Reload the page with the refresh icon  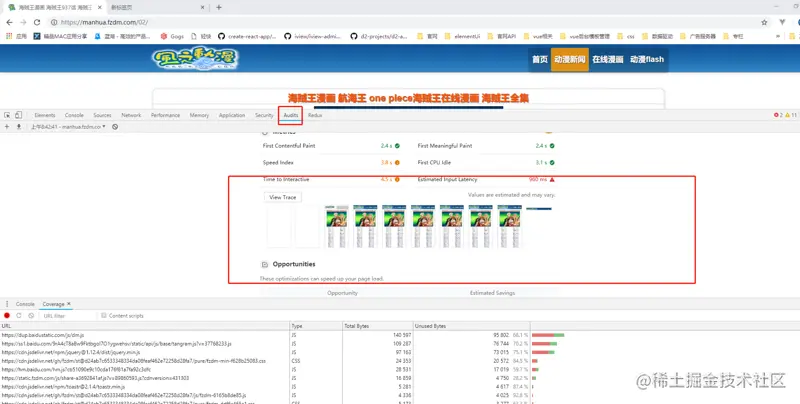pos(37,22)
